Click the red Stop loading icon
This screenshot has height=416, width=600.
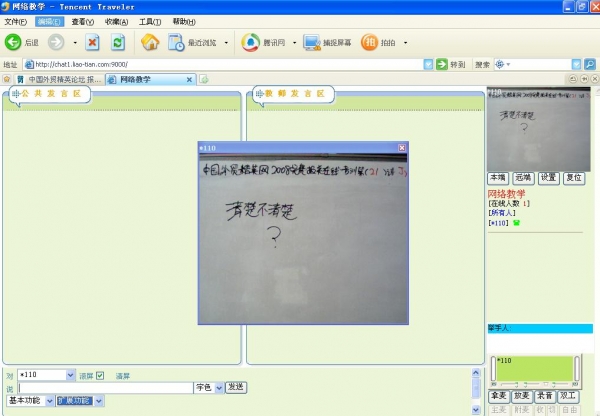click(x=92, y=42)
